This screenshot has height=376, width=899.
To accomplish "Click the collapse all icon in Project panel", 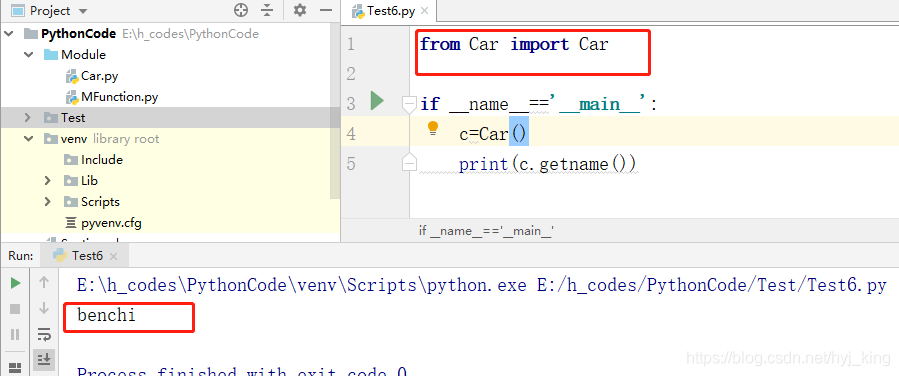I will pyautogui.click(x=267, y=10).
